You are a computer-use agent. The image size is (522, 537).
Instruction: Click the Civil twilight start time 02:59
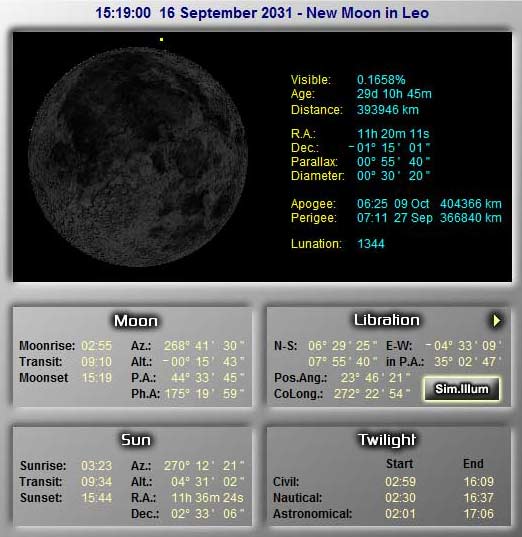400,482
